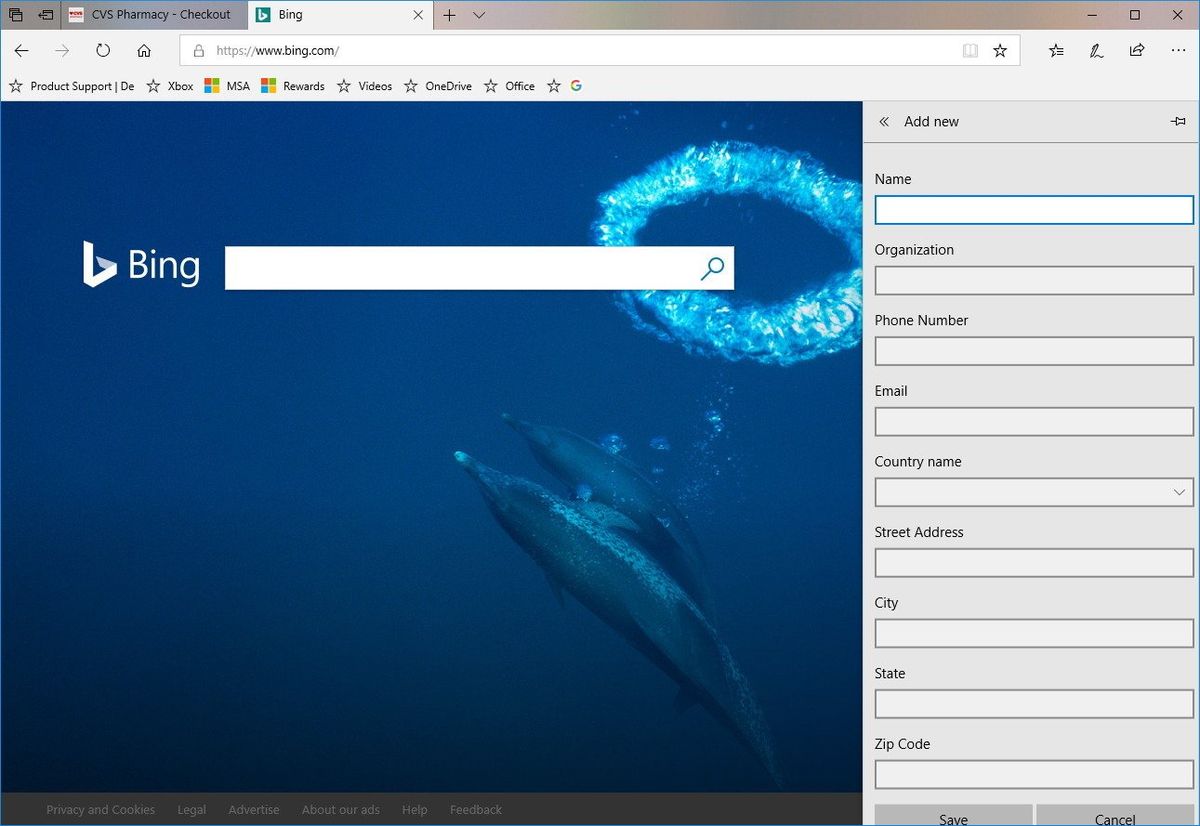Collapse the Add new panel
The width and height of the screenshot is (1200, 826).
[884, 121]
